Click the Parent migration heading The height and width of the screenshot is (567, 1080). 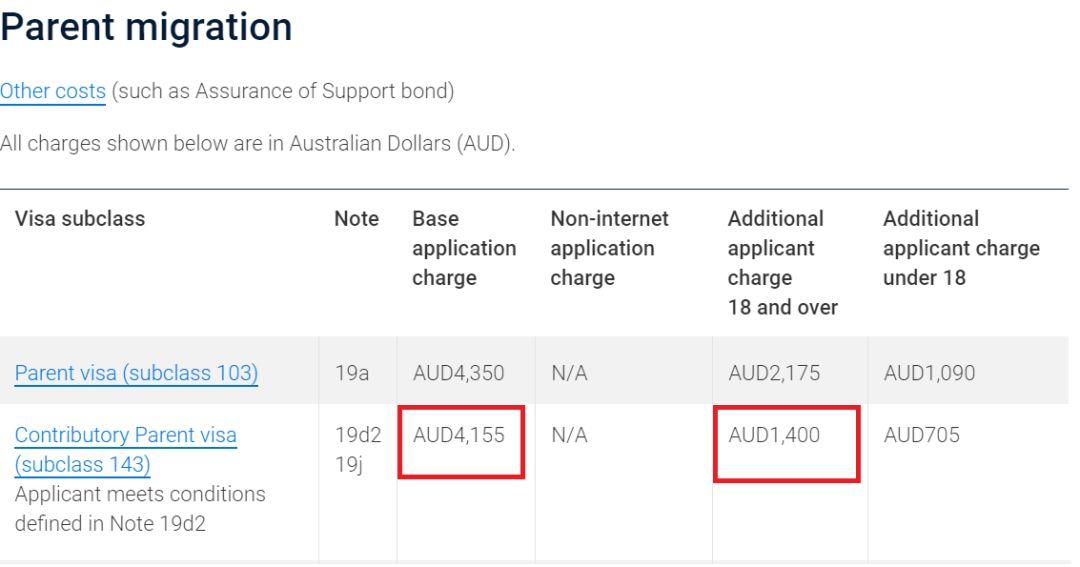pos(146,27)
